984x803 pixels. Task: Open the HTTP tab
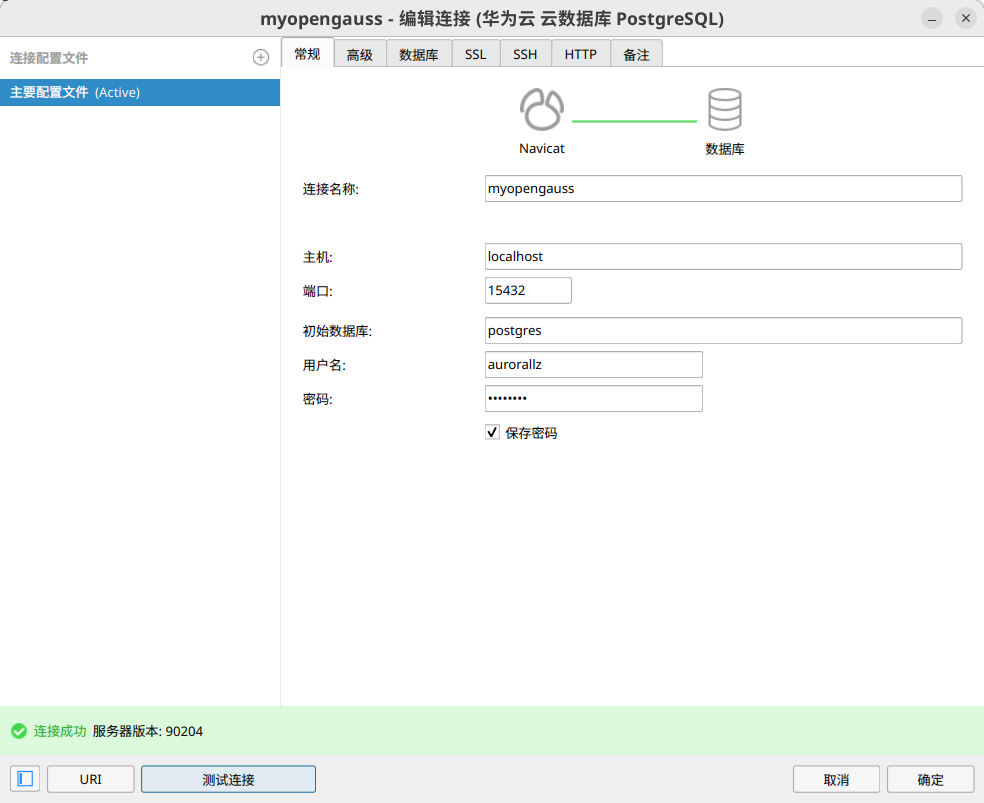click(580, 54)
